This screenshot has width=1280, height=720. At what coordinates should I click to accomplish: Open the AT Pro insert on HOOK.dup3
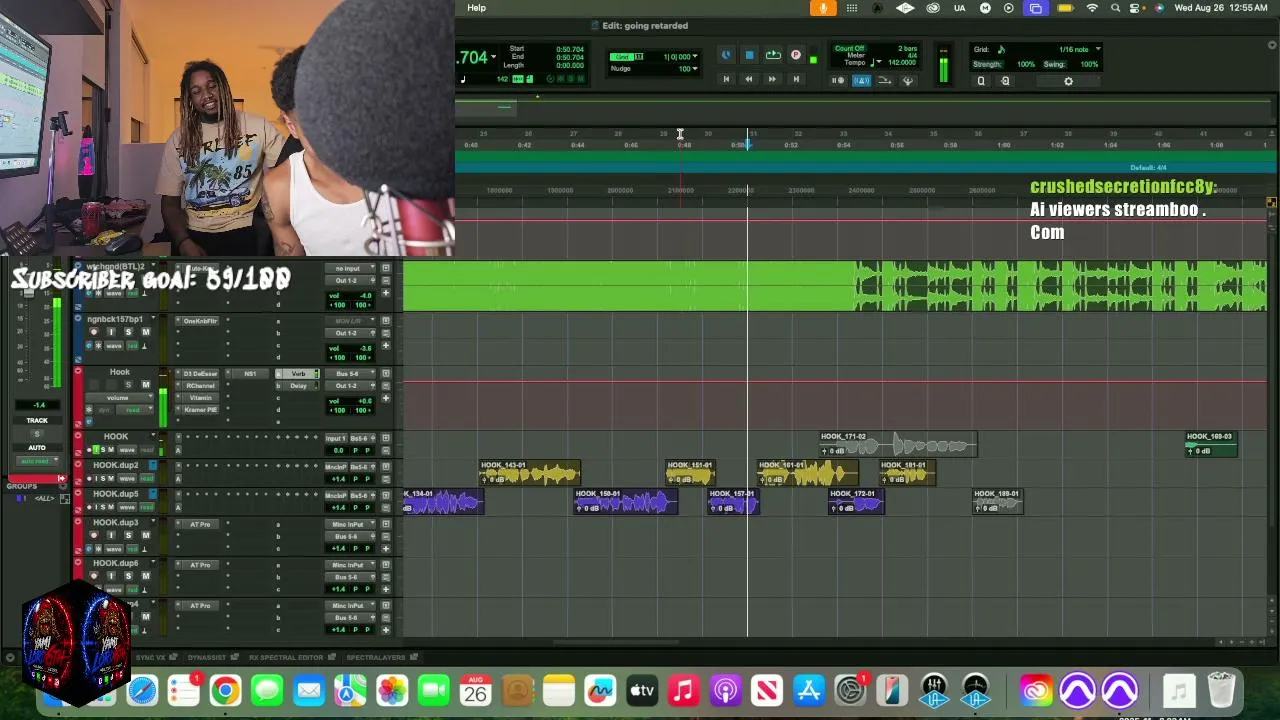click(200, 524)
